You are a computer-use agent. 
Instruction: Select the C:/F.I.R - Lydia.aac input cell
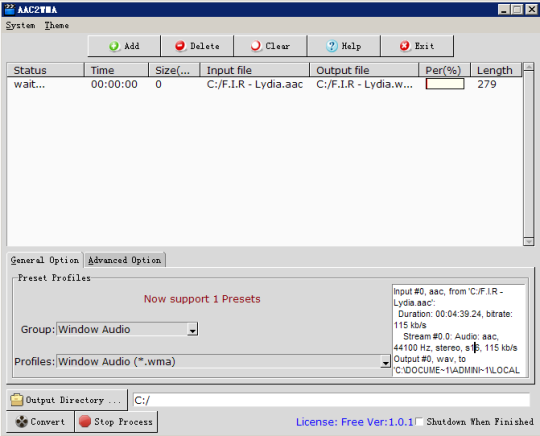pos(255,84)
